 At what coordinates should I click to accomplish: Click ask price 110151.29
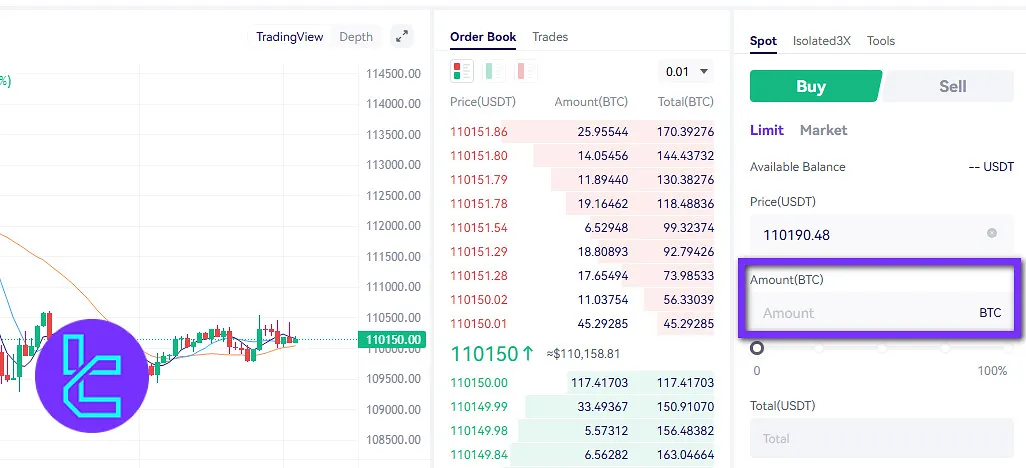(x=479, y=251)
